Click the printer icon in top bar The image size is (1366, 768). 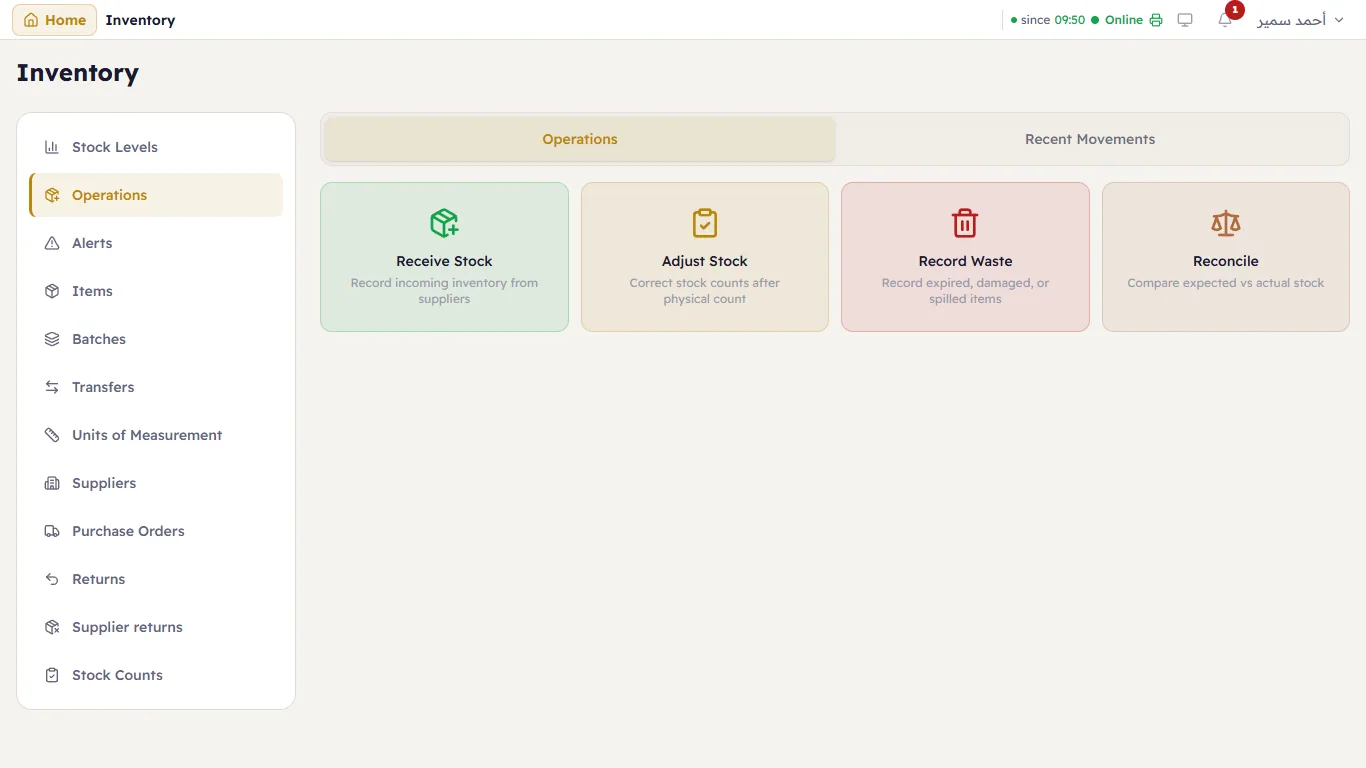(1156, 20)
